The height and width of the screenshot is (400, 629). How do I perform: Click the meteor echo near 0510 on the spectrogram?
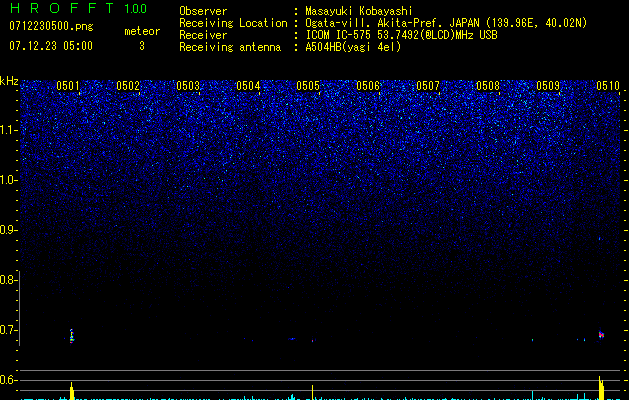point(601,335)
